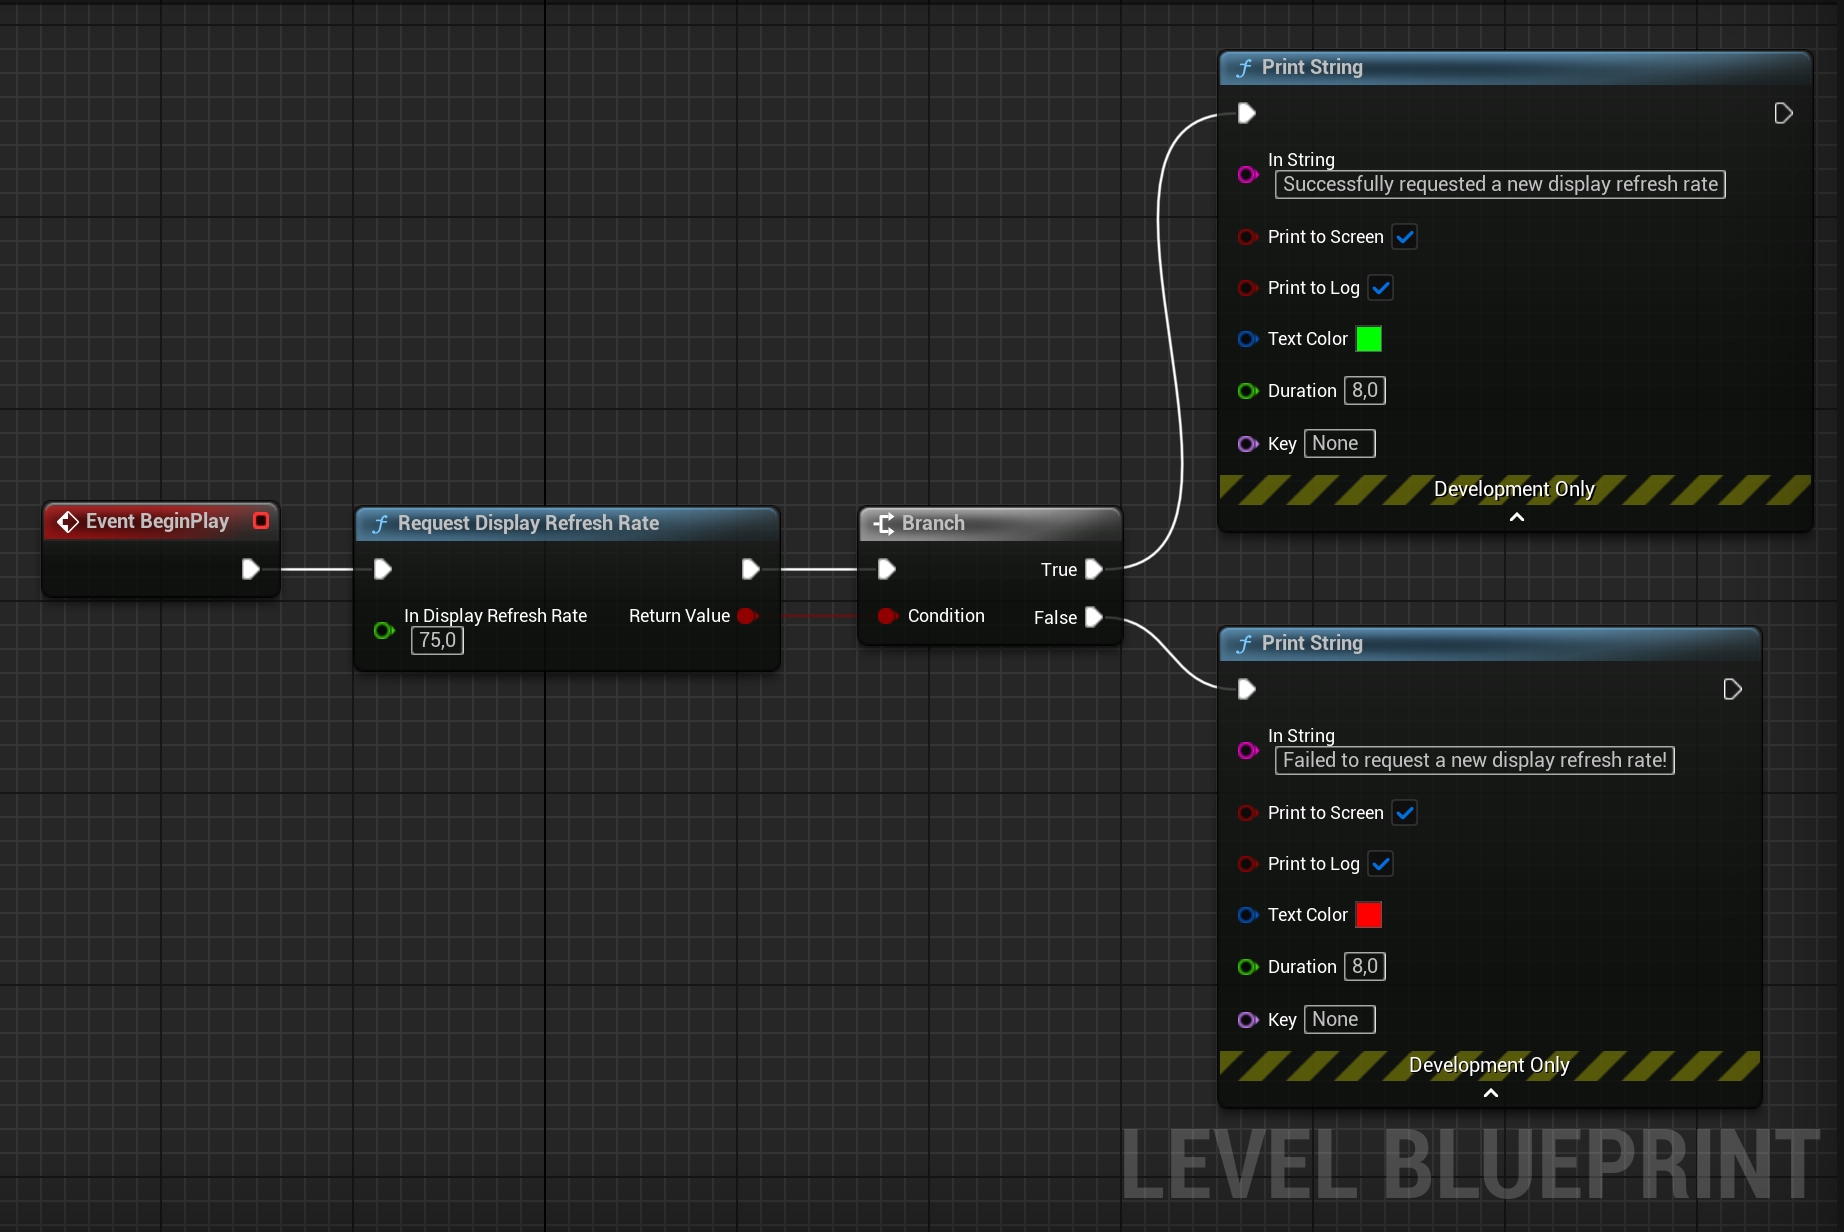Open the red Text Color swatch
The image size is (1844, 1232).
(x=1369, y=915)
